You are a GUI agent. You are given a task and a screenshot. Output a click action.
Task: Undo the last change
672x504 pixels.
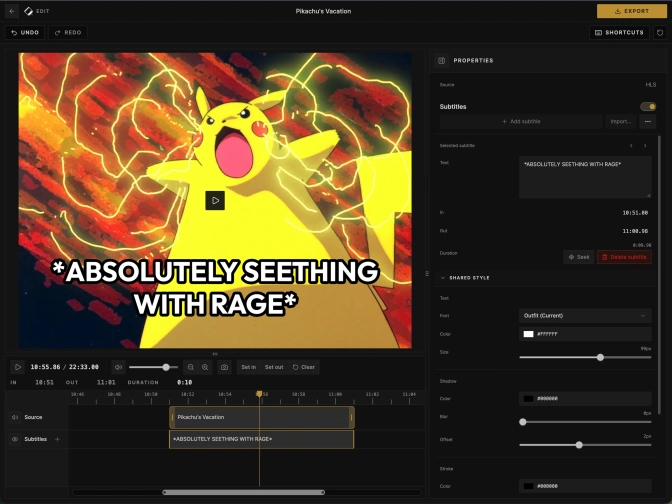[25, 33]
